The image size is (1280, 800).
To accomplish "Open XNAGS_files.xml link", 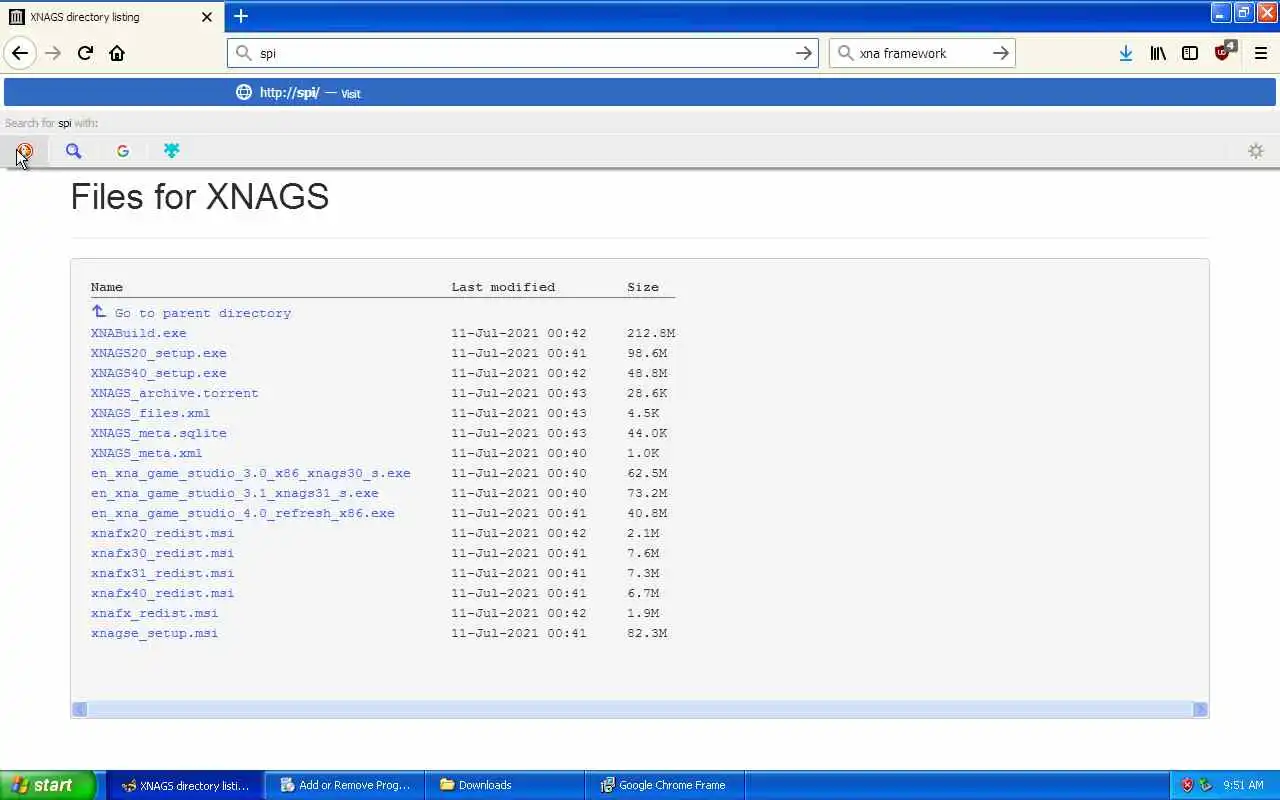I will click(x=150, y=413).
